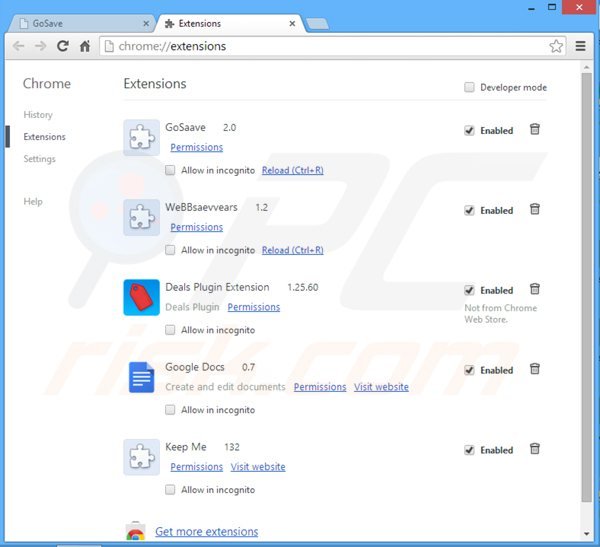Viewport: 600px width, 547px height.
Task: Click the Keep Me puzzle icon
Action: click(142, 457)
